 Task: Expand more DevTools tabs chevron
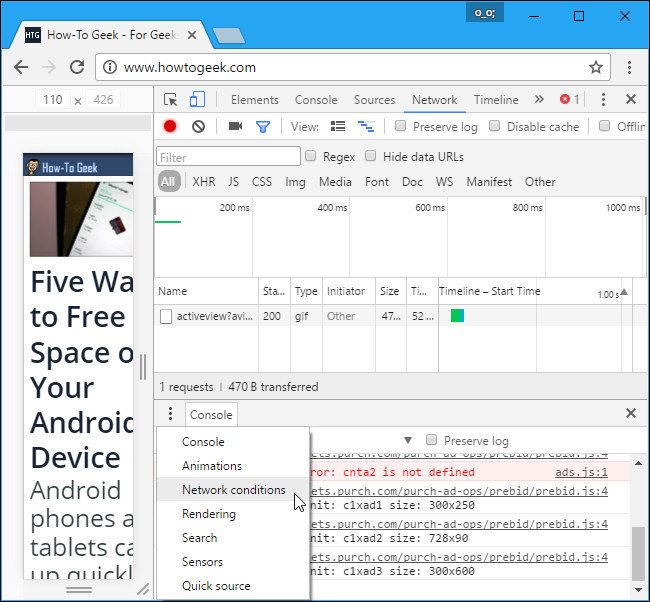(538, 99)
